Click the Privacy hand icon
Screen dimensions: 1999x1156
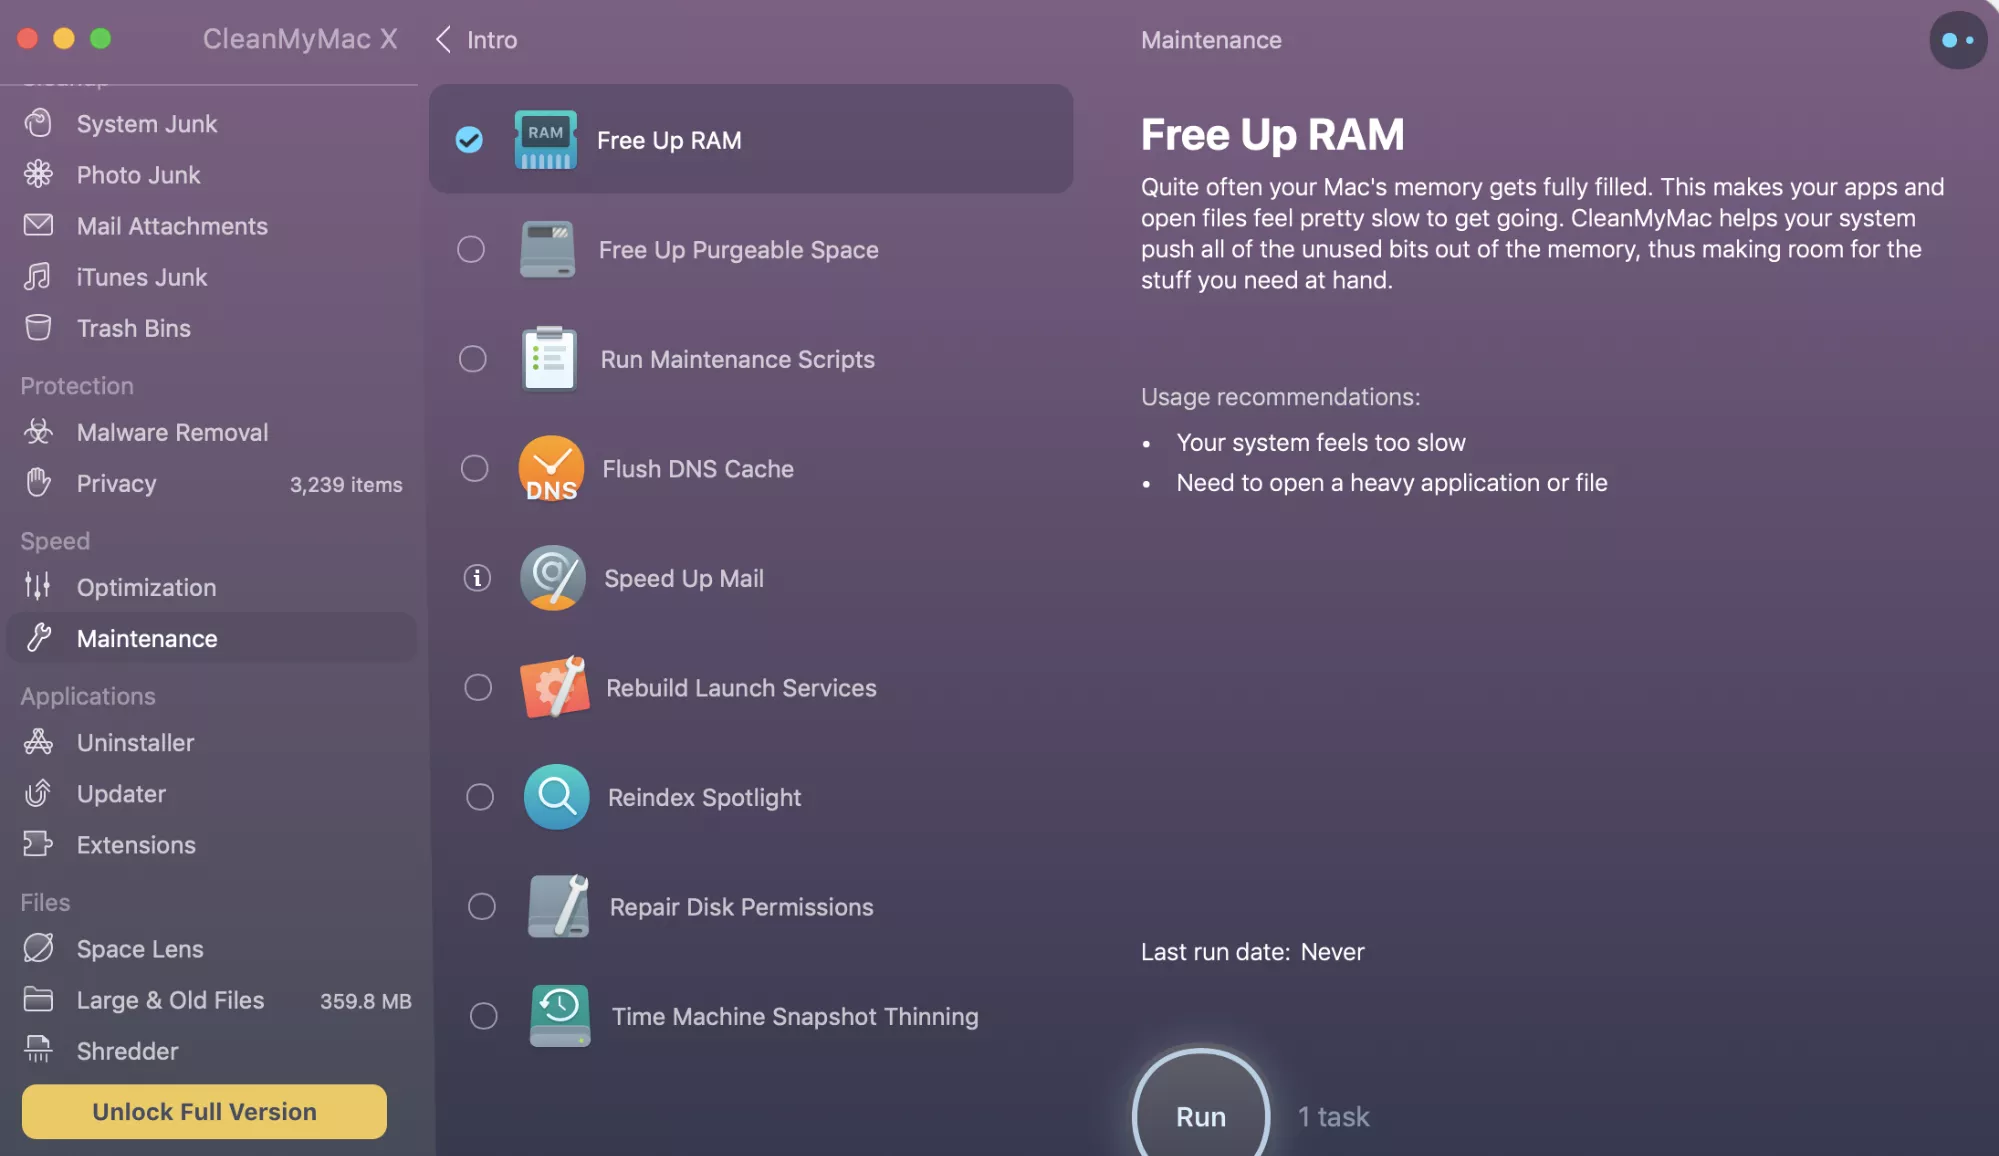pyautogui.click(x=38, y=482)
